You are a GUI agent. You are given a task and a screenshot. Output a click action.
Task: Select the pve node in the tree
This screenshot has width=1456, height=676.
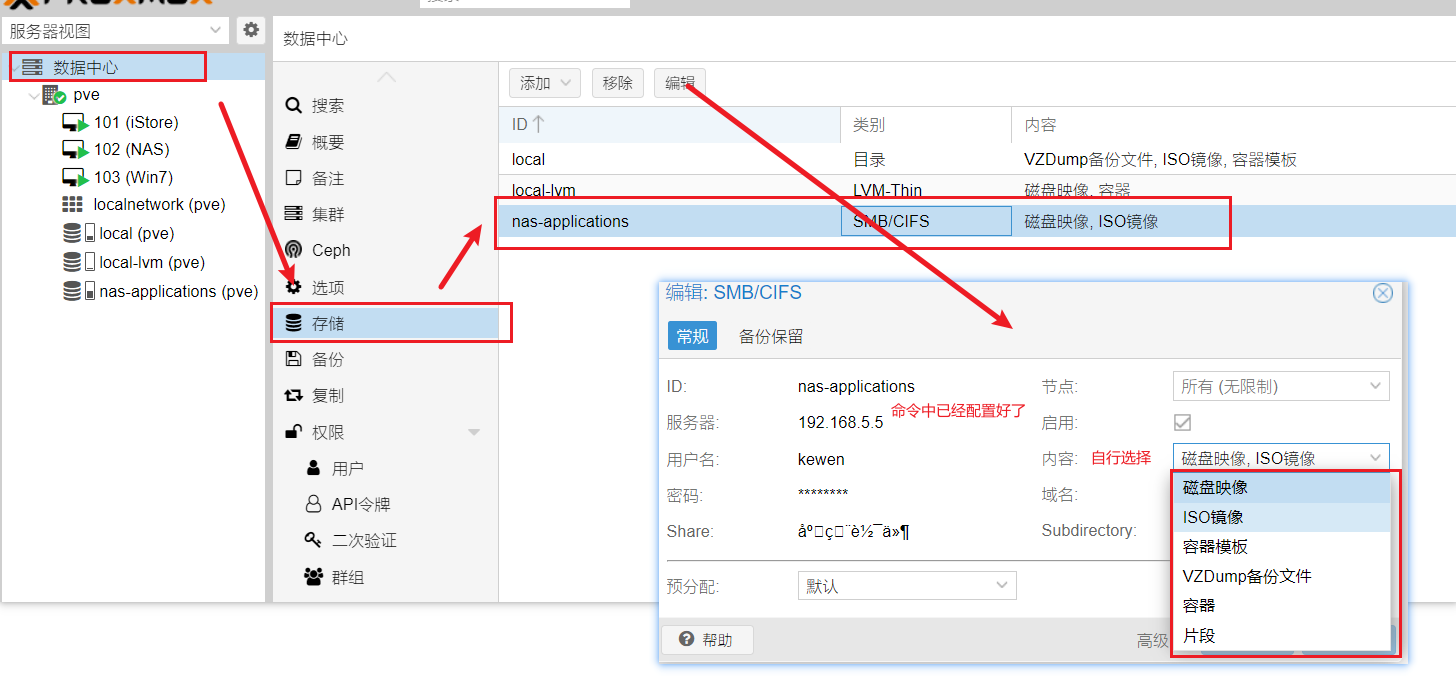86,95
